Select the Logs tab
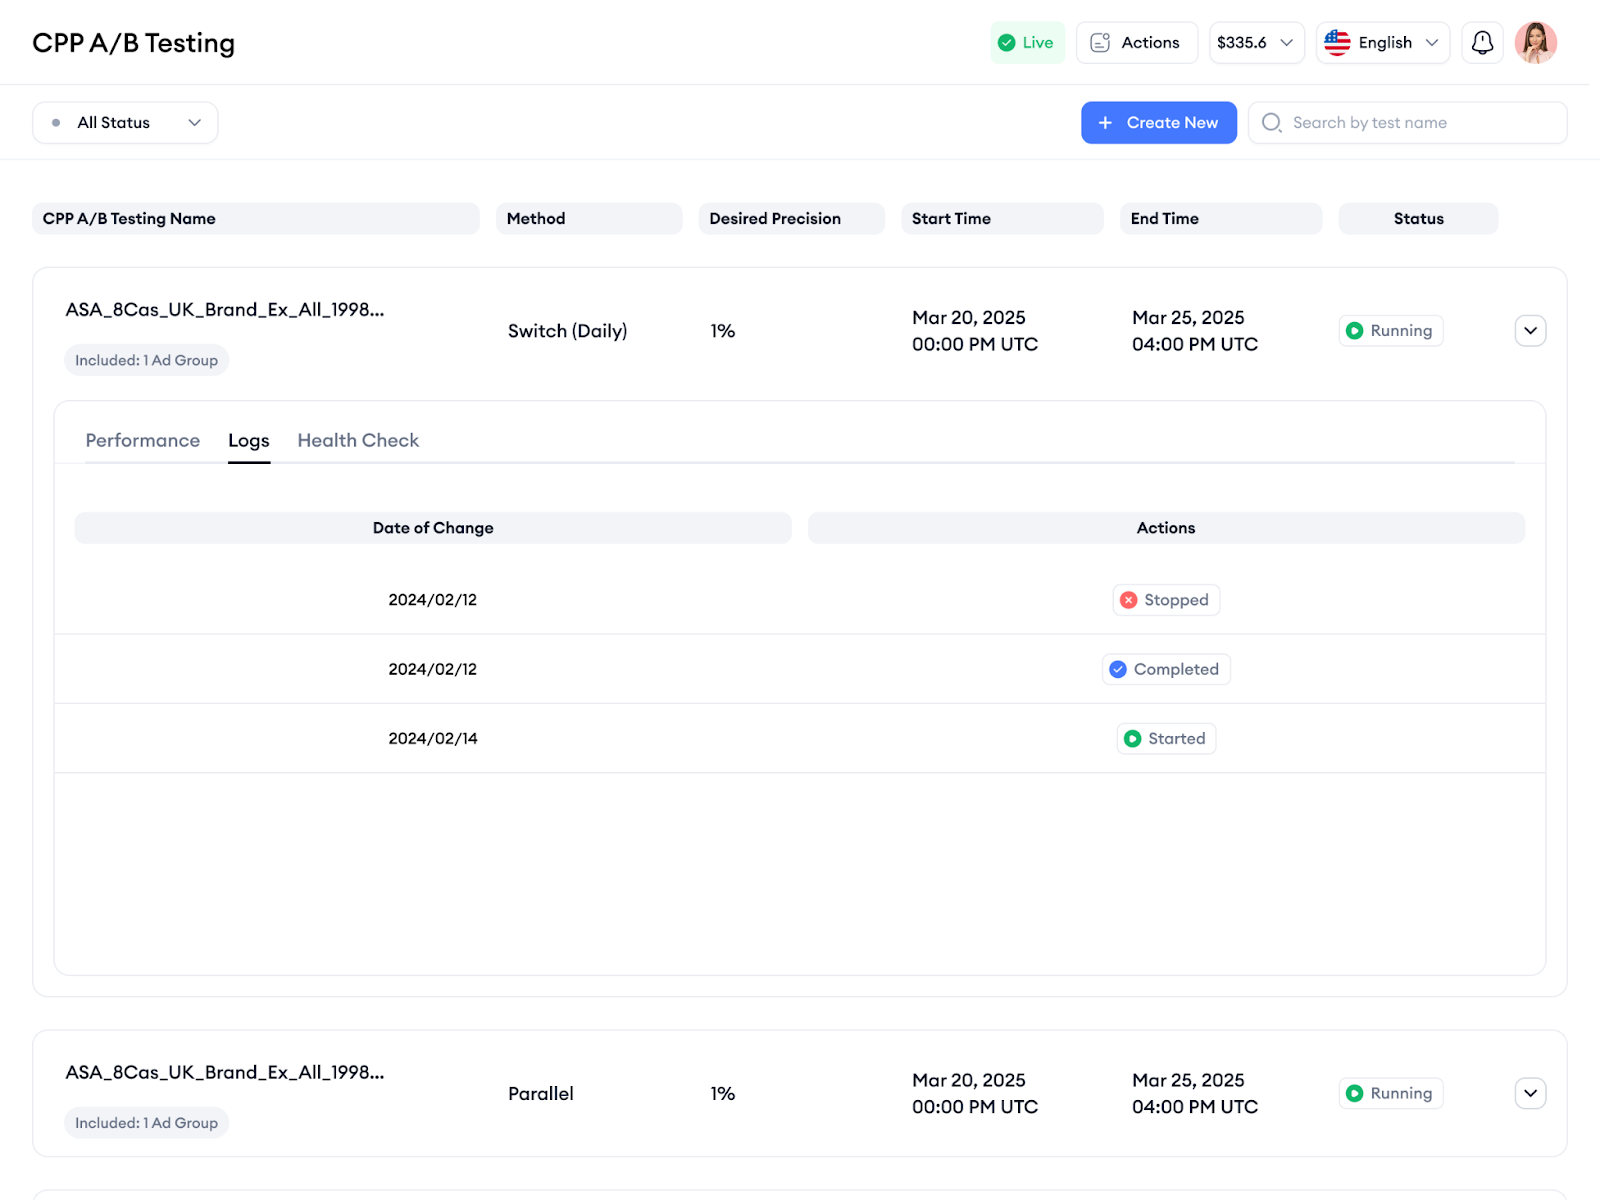The image size is (1600, 1200). point(249,441)
